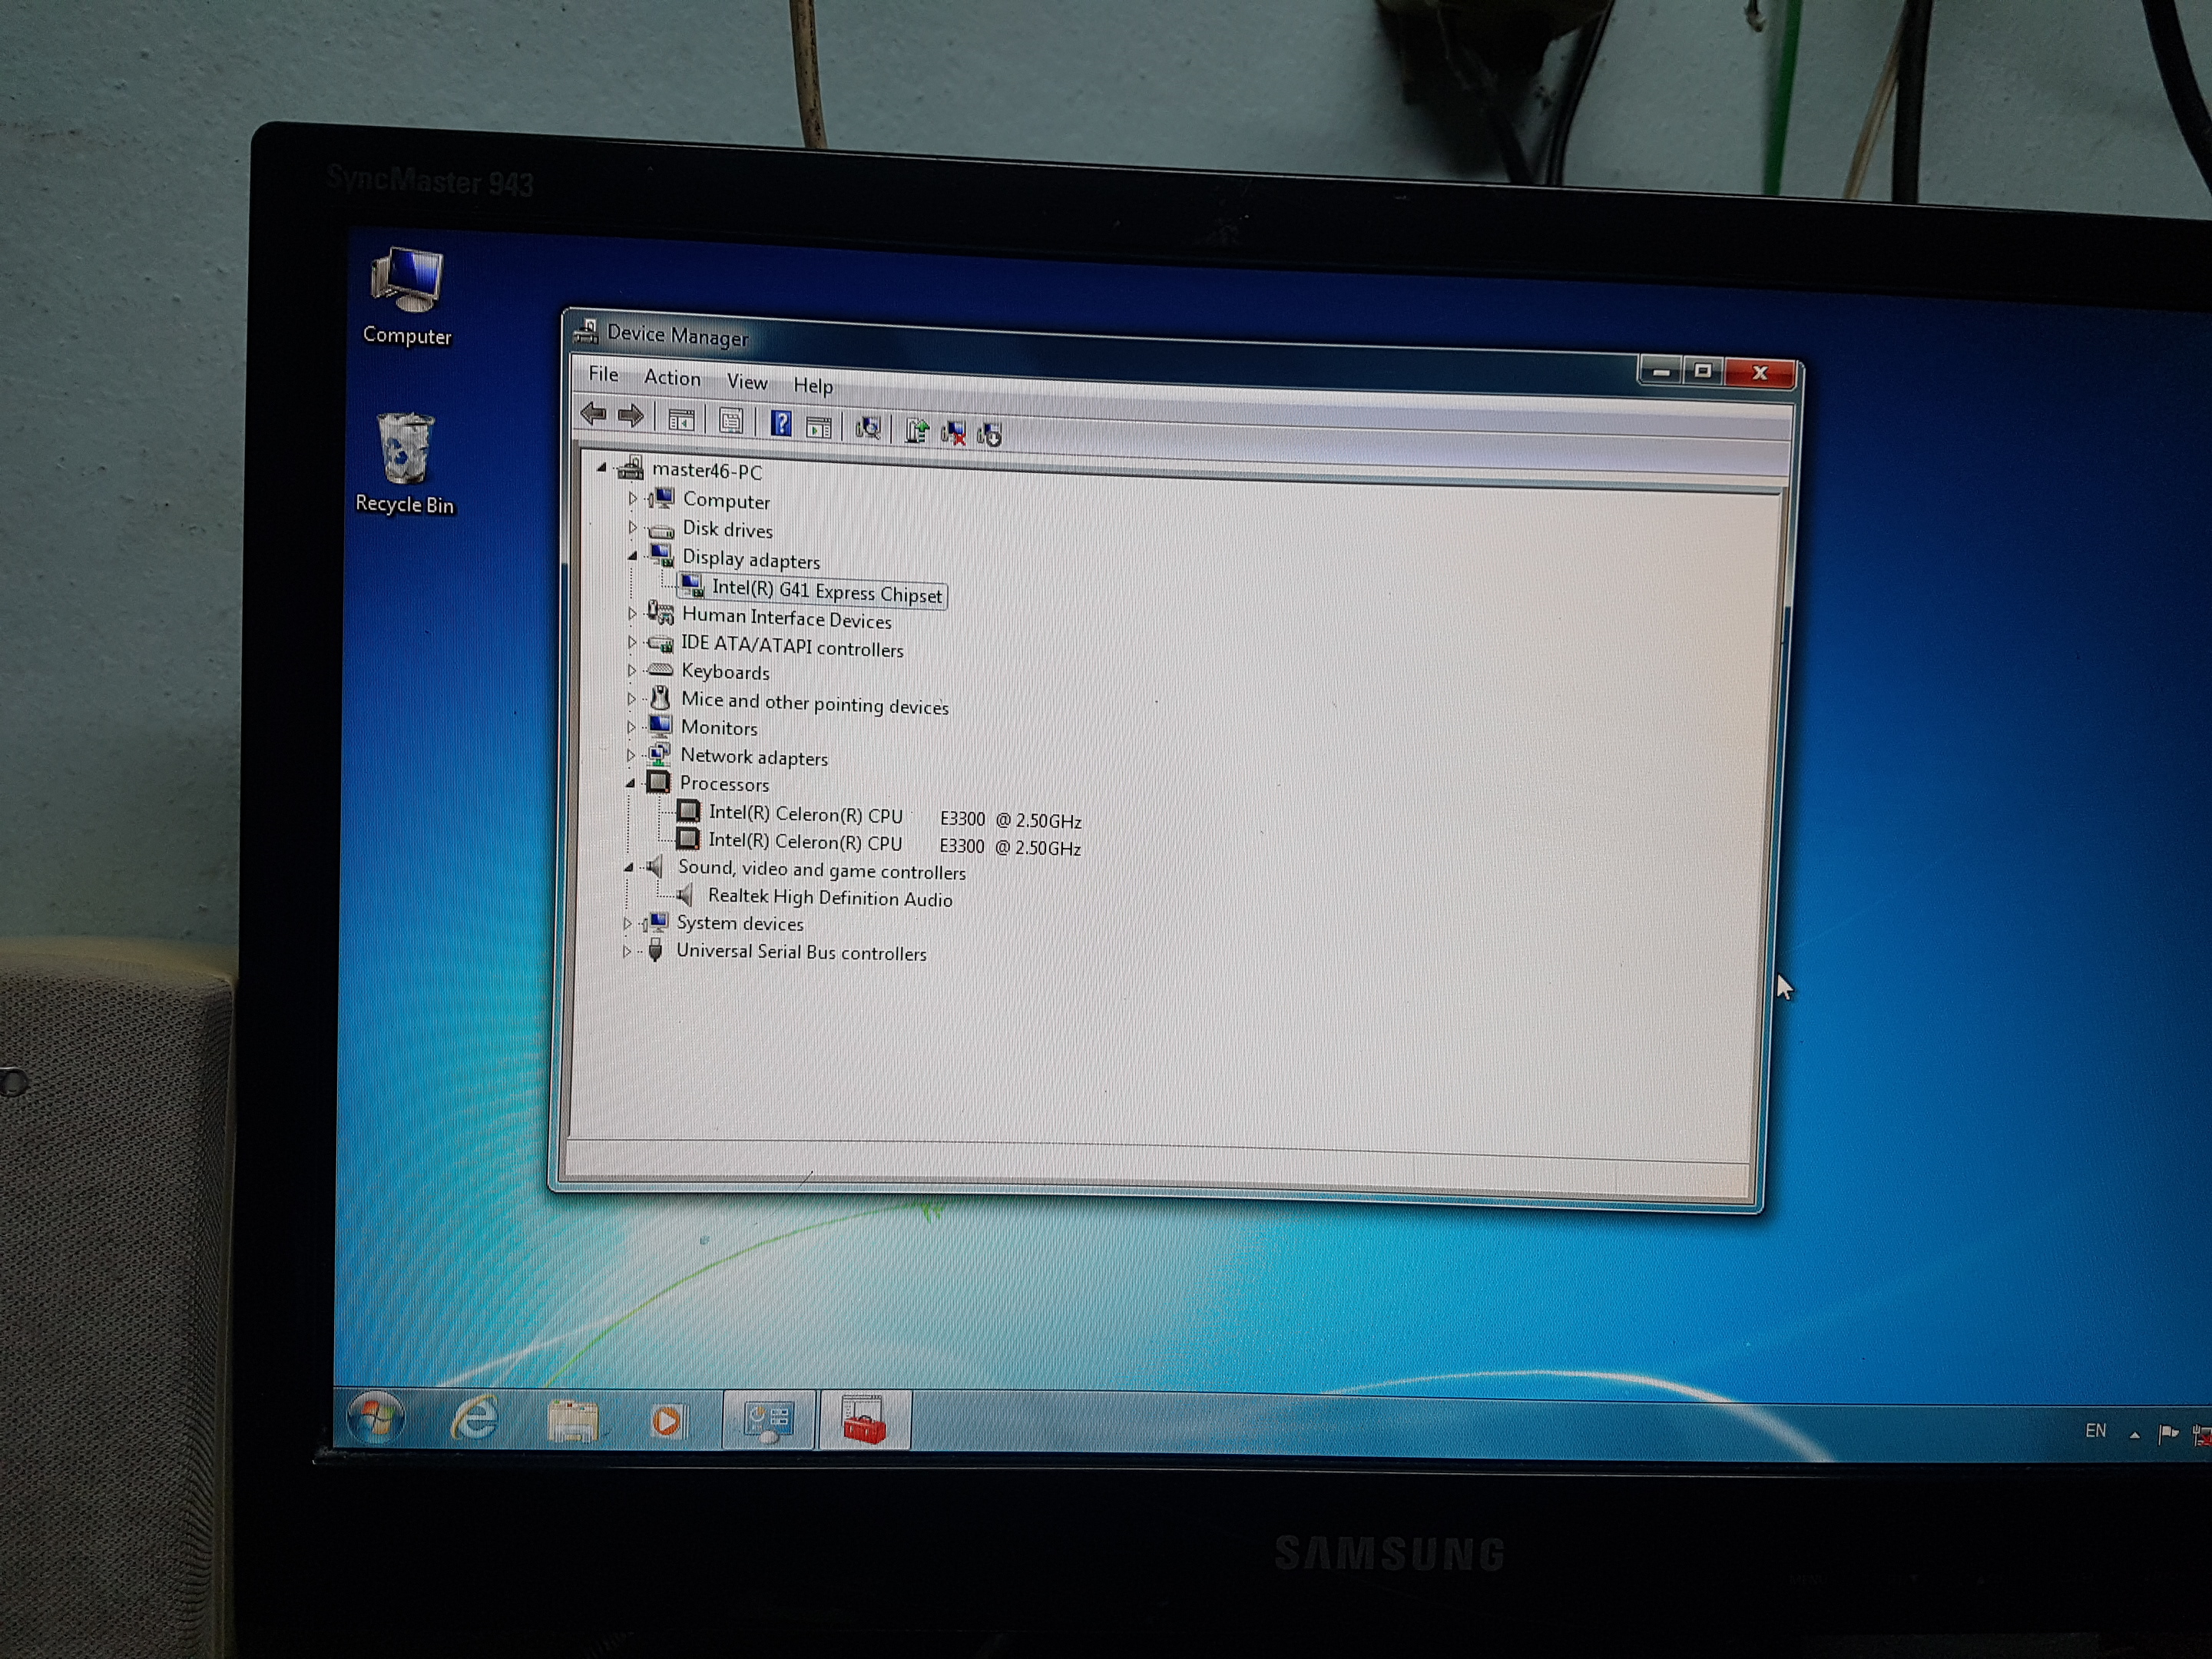Expand the Human Interface Devices category
The width and height of the screenshot is (2212, 1659).
[x=632, y=613]
